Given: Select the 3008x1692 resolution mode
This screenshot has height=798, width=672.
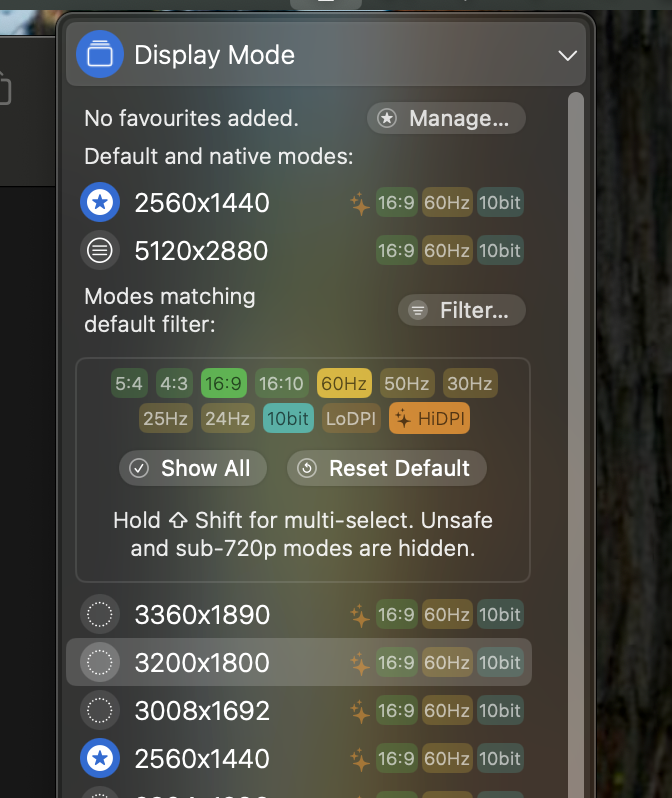Looking at the screenshot, I should click(299, 710).
